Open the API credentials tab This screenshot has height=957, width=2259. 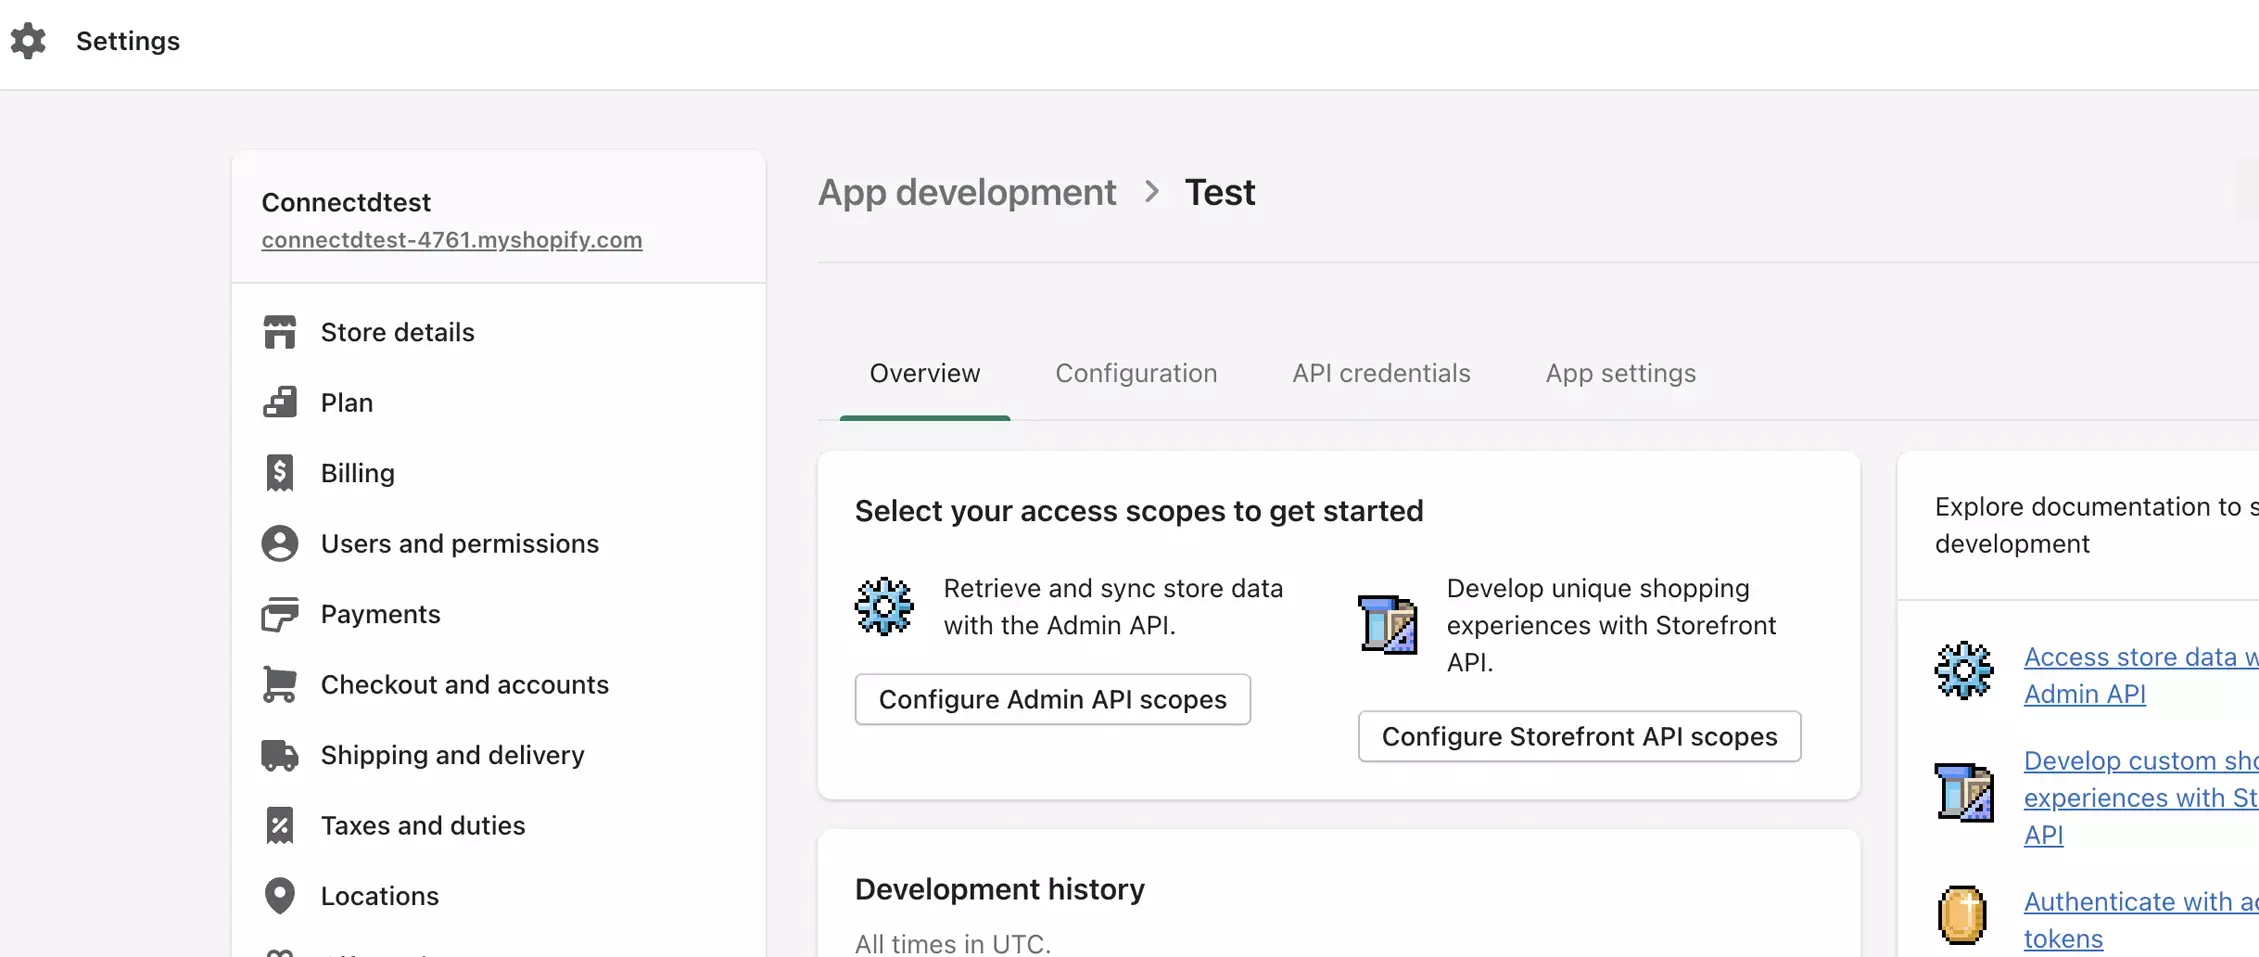(x=1381, y=373)
